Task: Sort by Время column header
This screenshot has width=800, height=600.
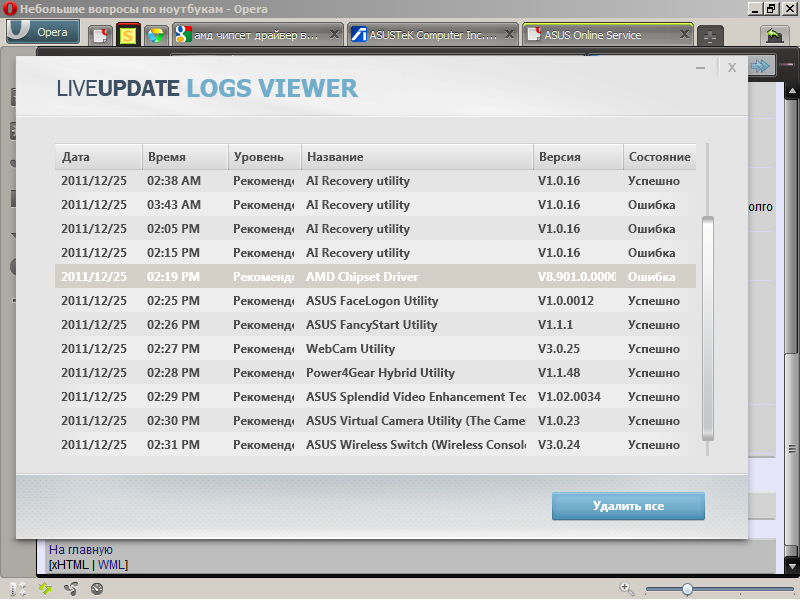Action: (x=185, y=157)
